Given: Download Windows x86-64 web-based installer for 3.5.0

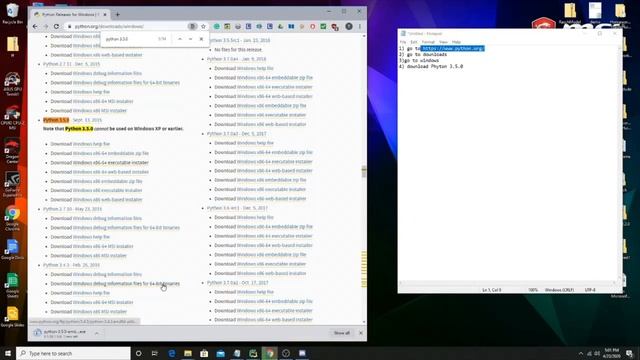Looking at the screenshot, I should pyautogui.click(x=111, y=172).
